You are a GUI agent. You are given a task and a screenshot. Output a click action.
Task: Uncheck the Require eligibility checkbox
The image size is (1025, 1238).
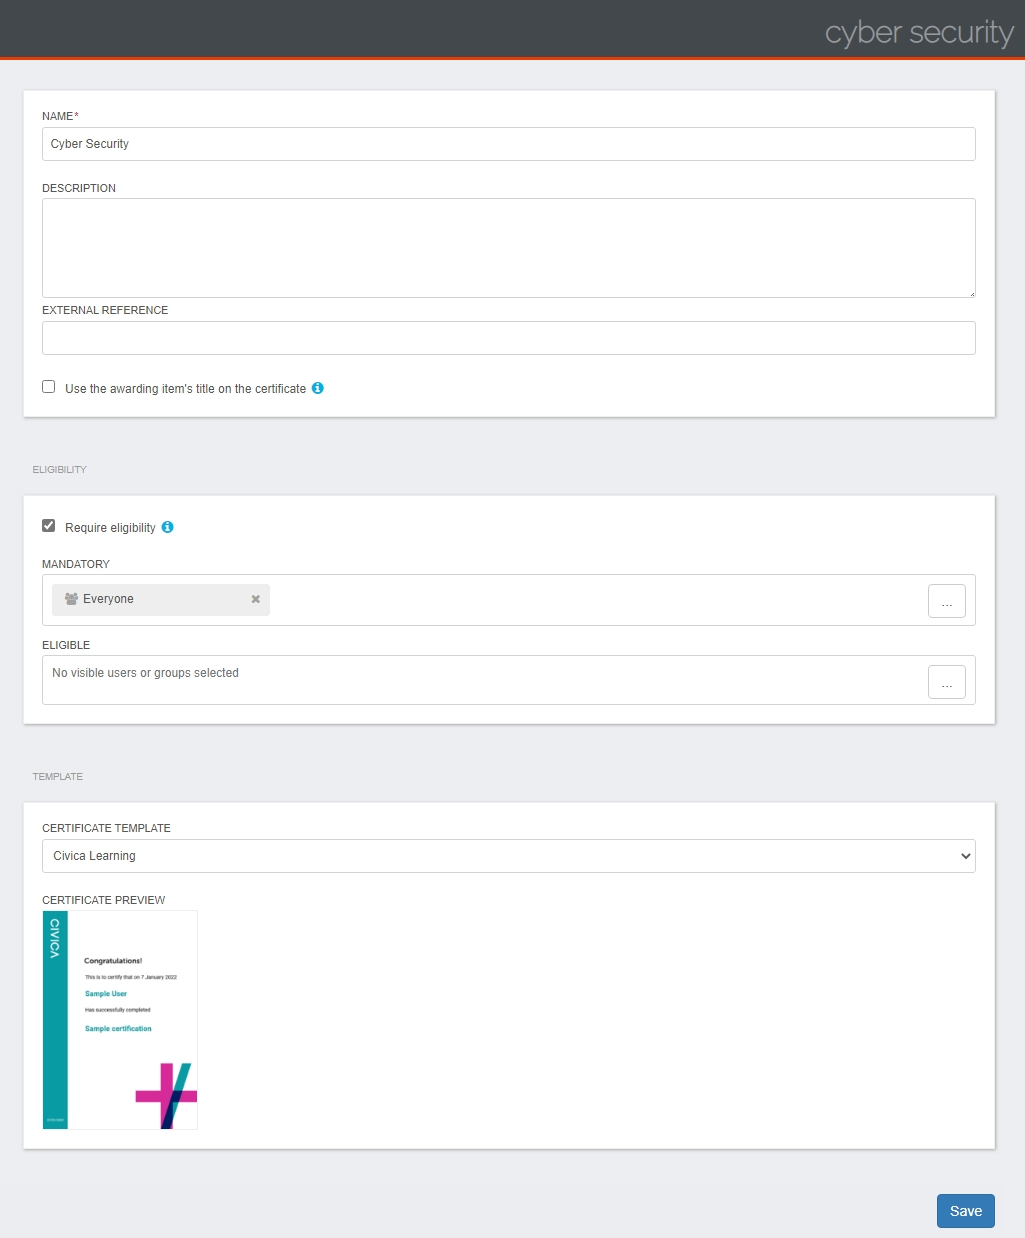click(48, 525)
